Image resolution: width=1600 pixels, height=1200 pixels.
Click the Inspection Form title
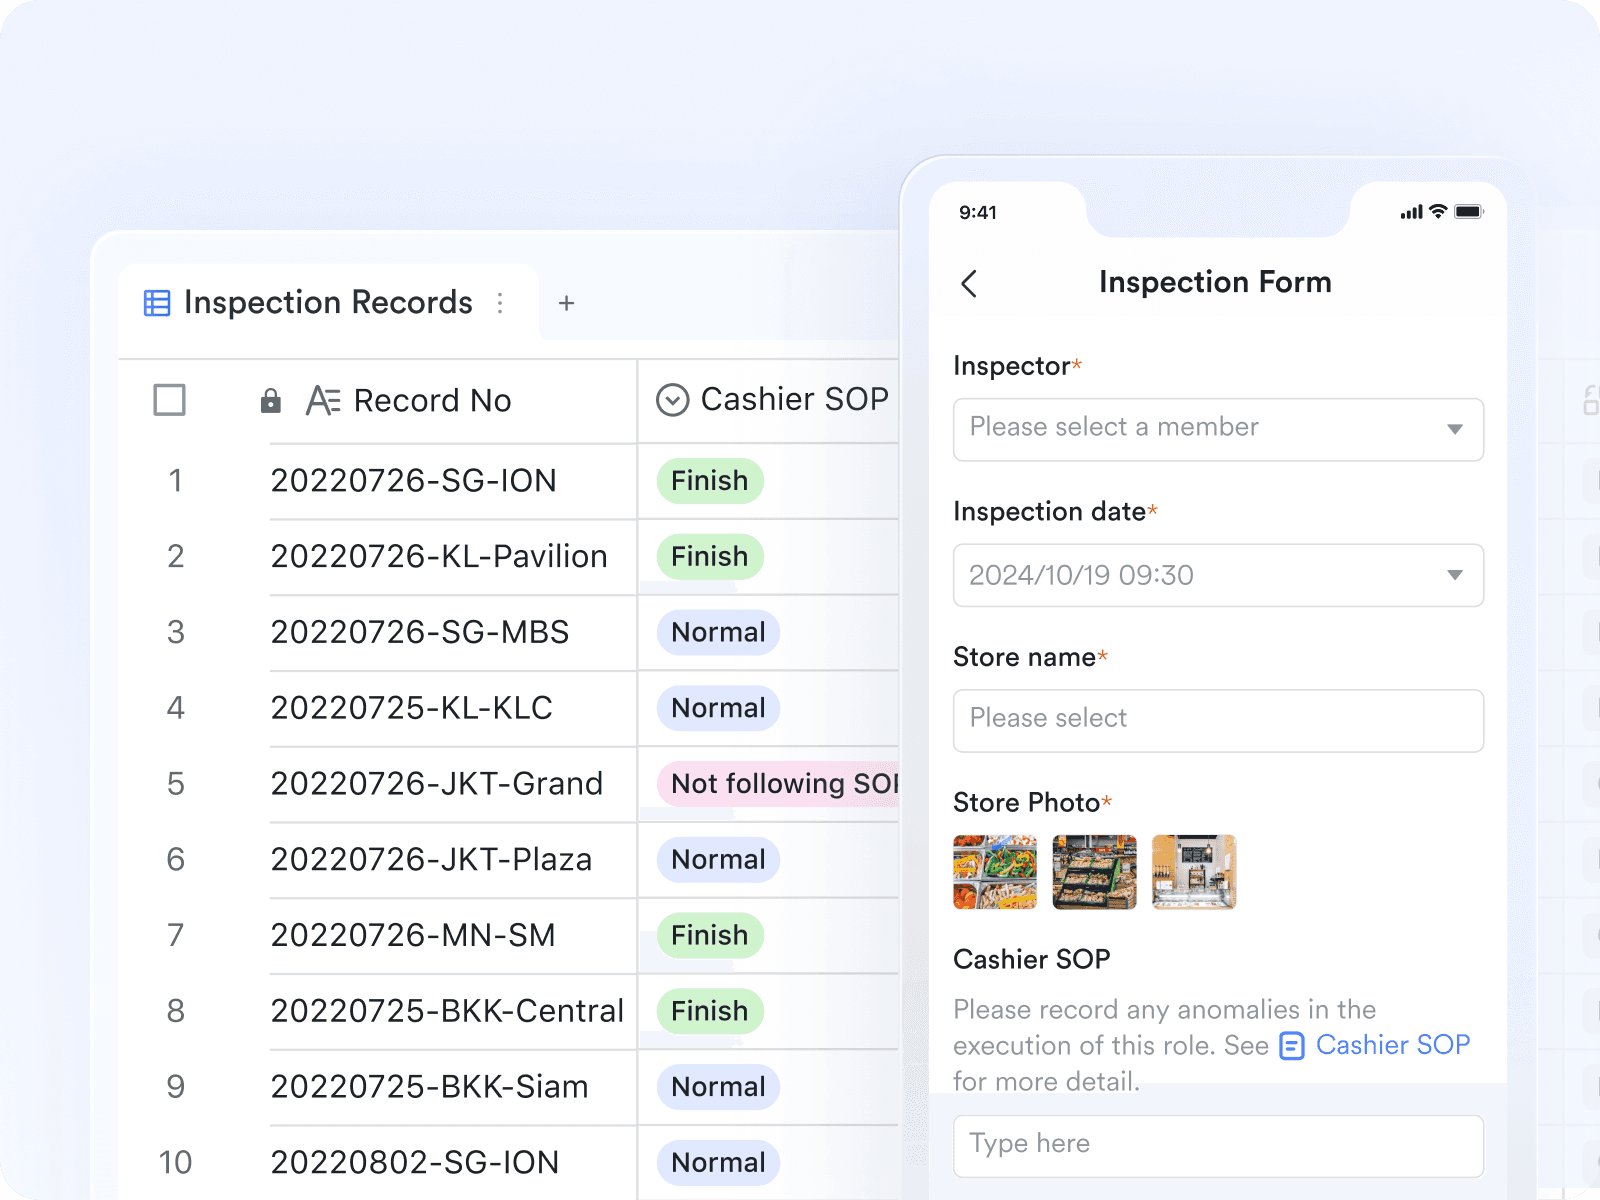(x=1215, y=283)
